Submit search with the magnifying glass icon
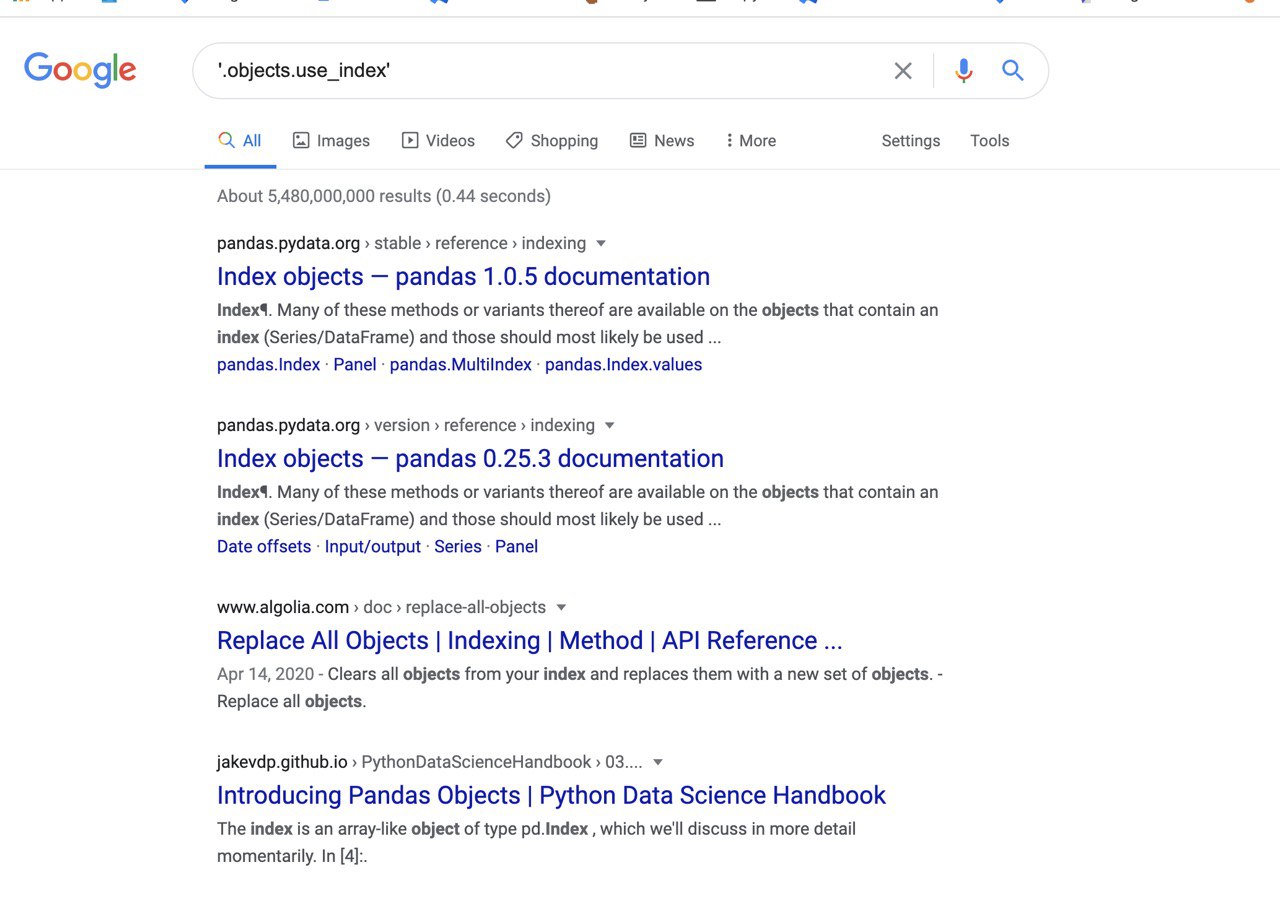Screen dimensions: 1280x903 click(1013, 70)
